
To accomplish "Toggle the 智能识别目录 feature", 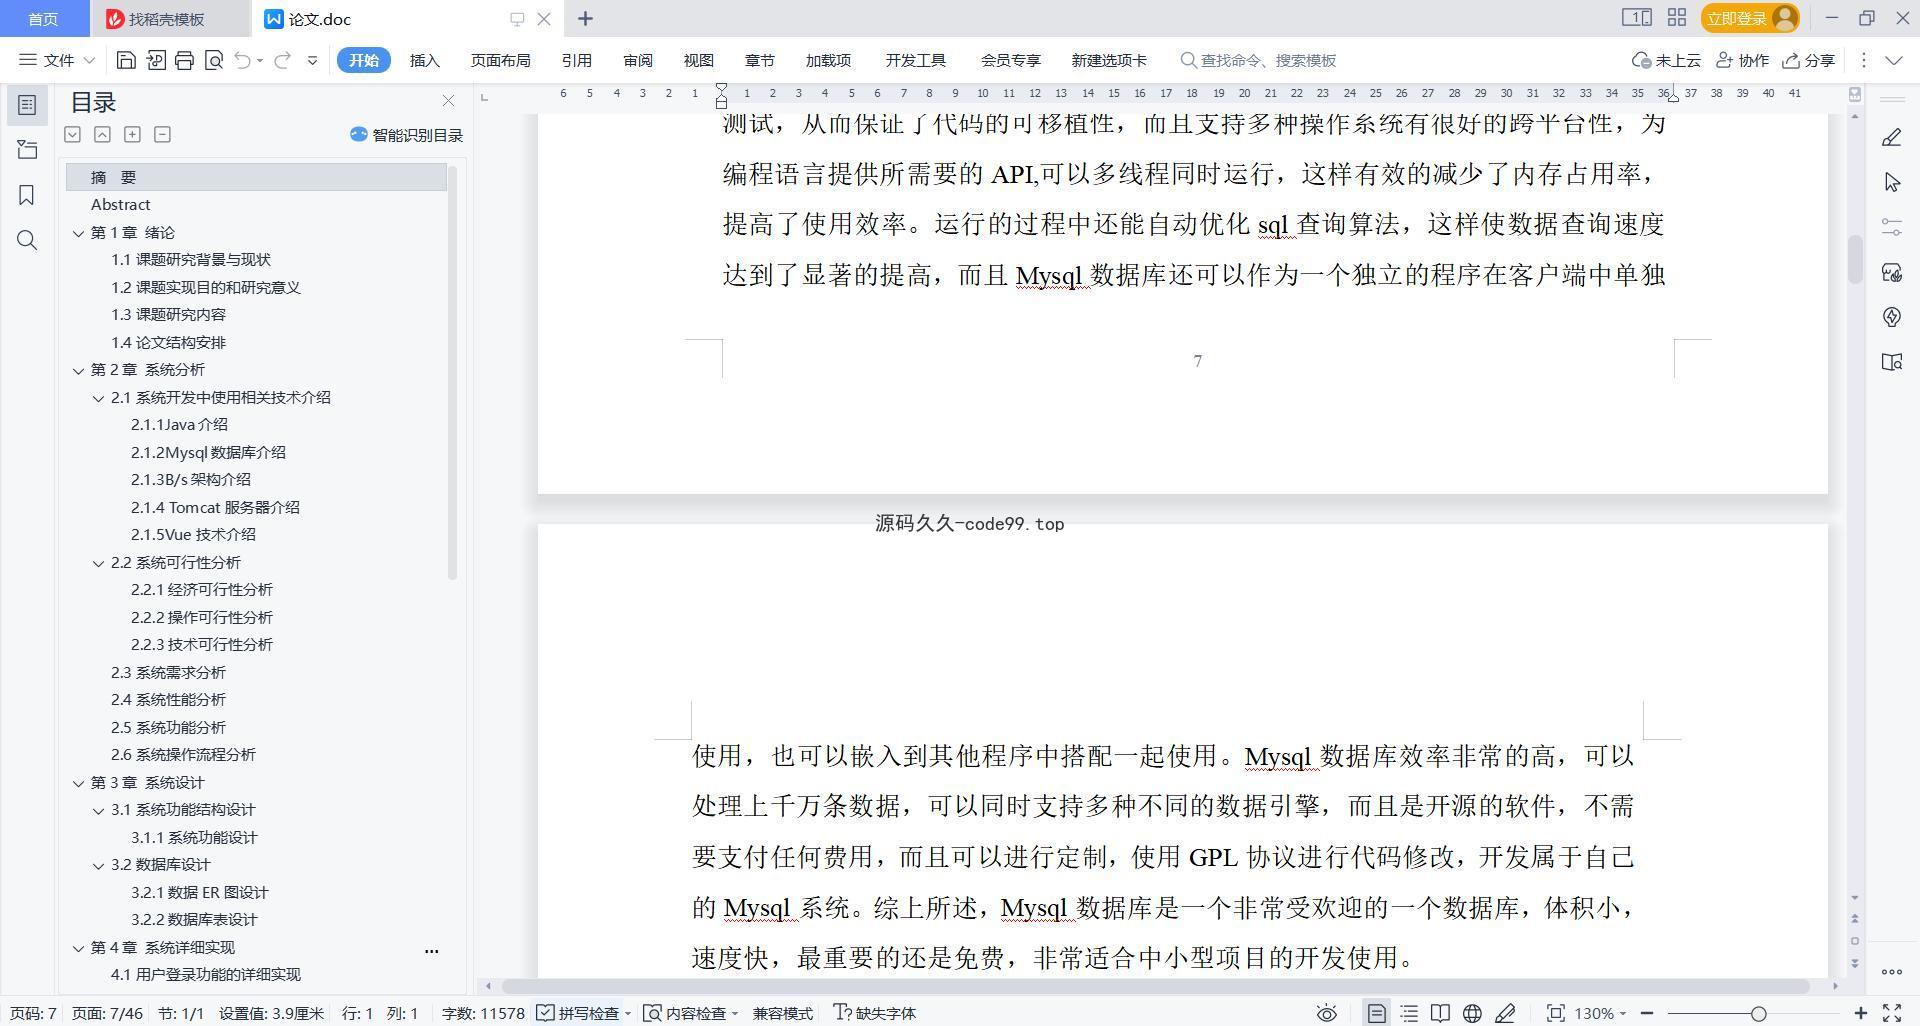I will 406,135.
